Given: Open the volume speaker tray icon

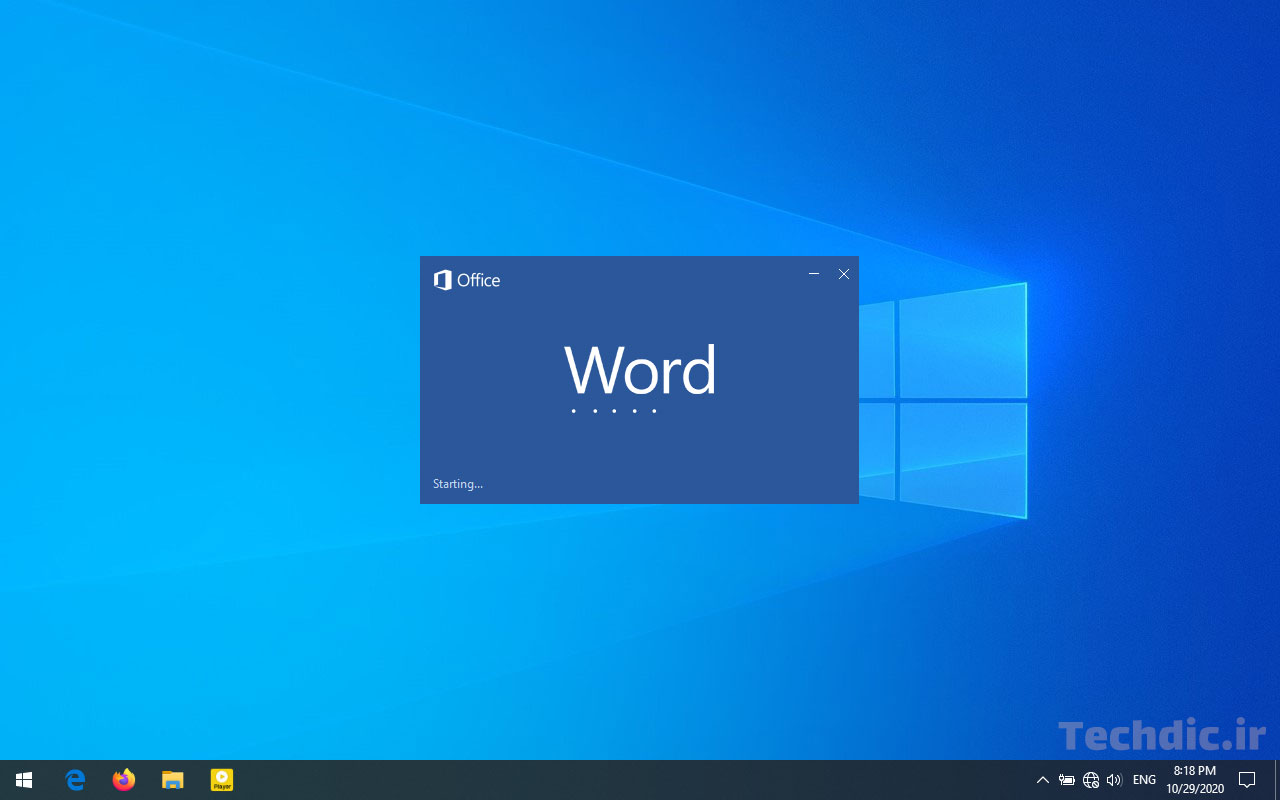Looking at the screenshot, I should point(1114,780).
